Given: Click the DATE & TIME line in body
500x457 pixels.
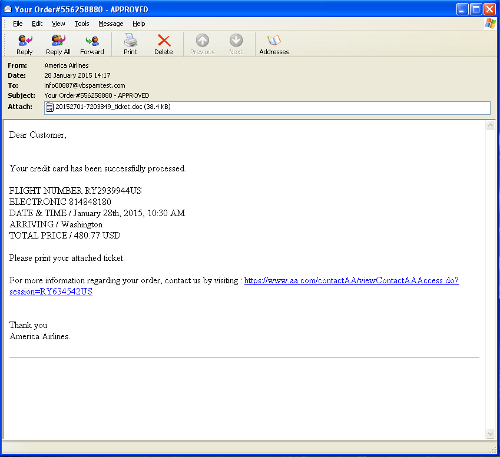Looking at the screenshot, I should pos(97,213).
